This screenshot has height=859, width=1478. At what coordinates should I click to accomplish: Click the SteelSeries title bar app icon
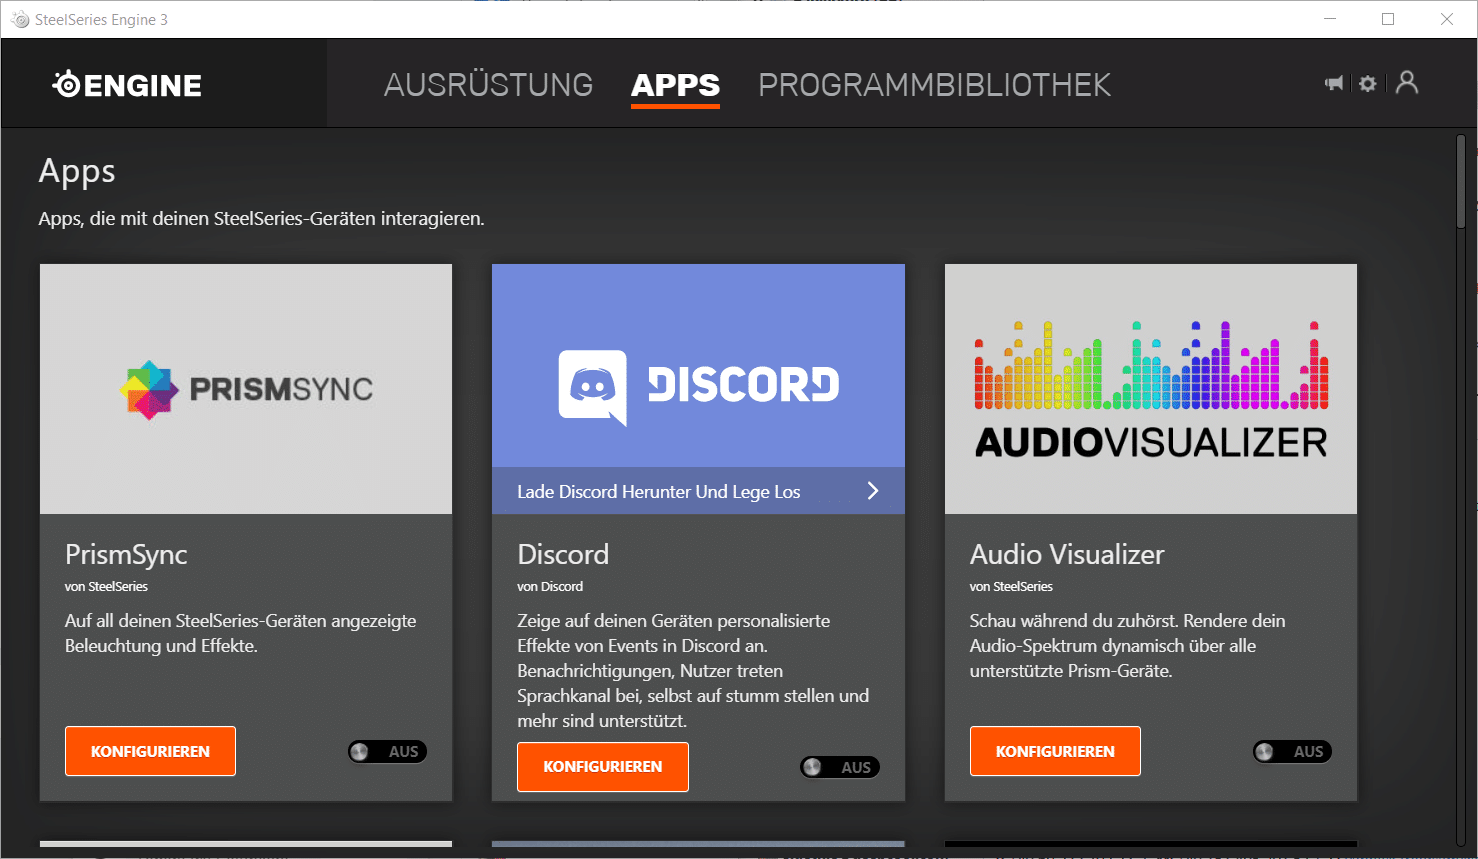(20, 19)
